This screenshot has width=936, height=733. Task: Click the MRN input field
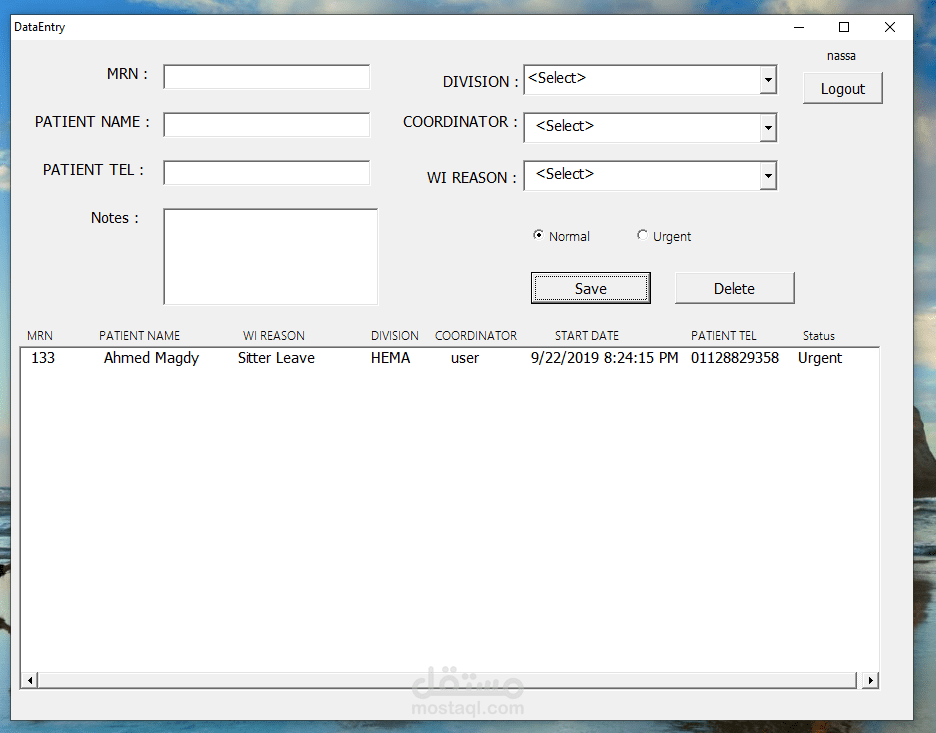266,77
